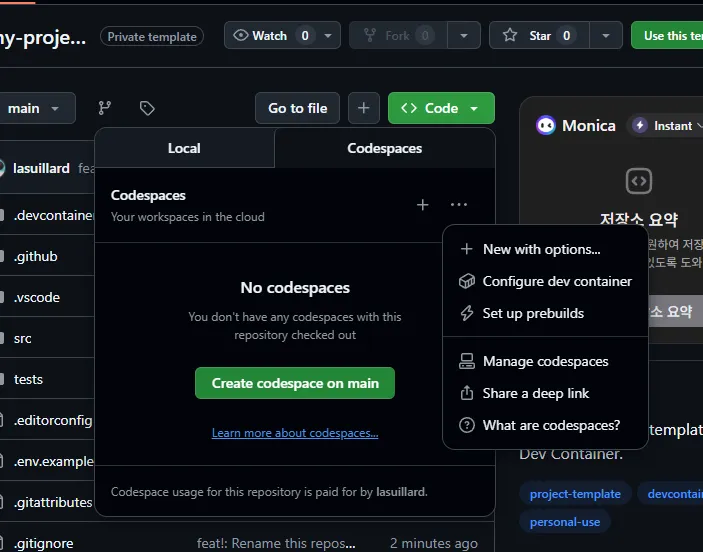The image size is (703, 552).
Task: Click the project-template topic tag
Action: point(575,494)
